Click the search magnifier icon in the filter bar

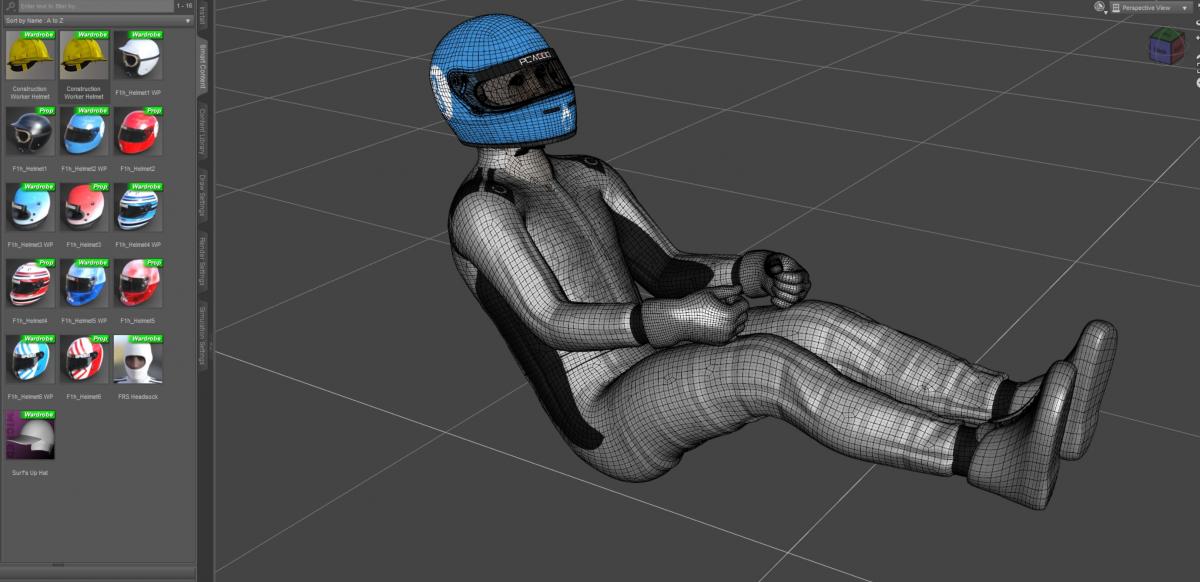pyautogui.click(x=12, y=6)
